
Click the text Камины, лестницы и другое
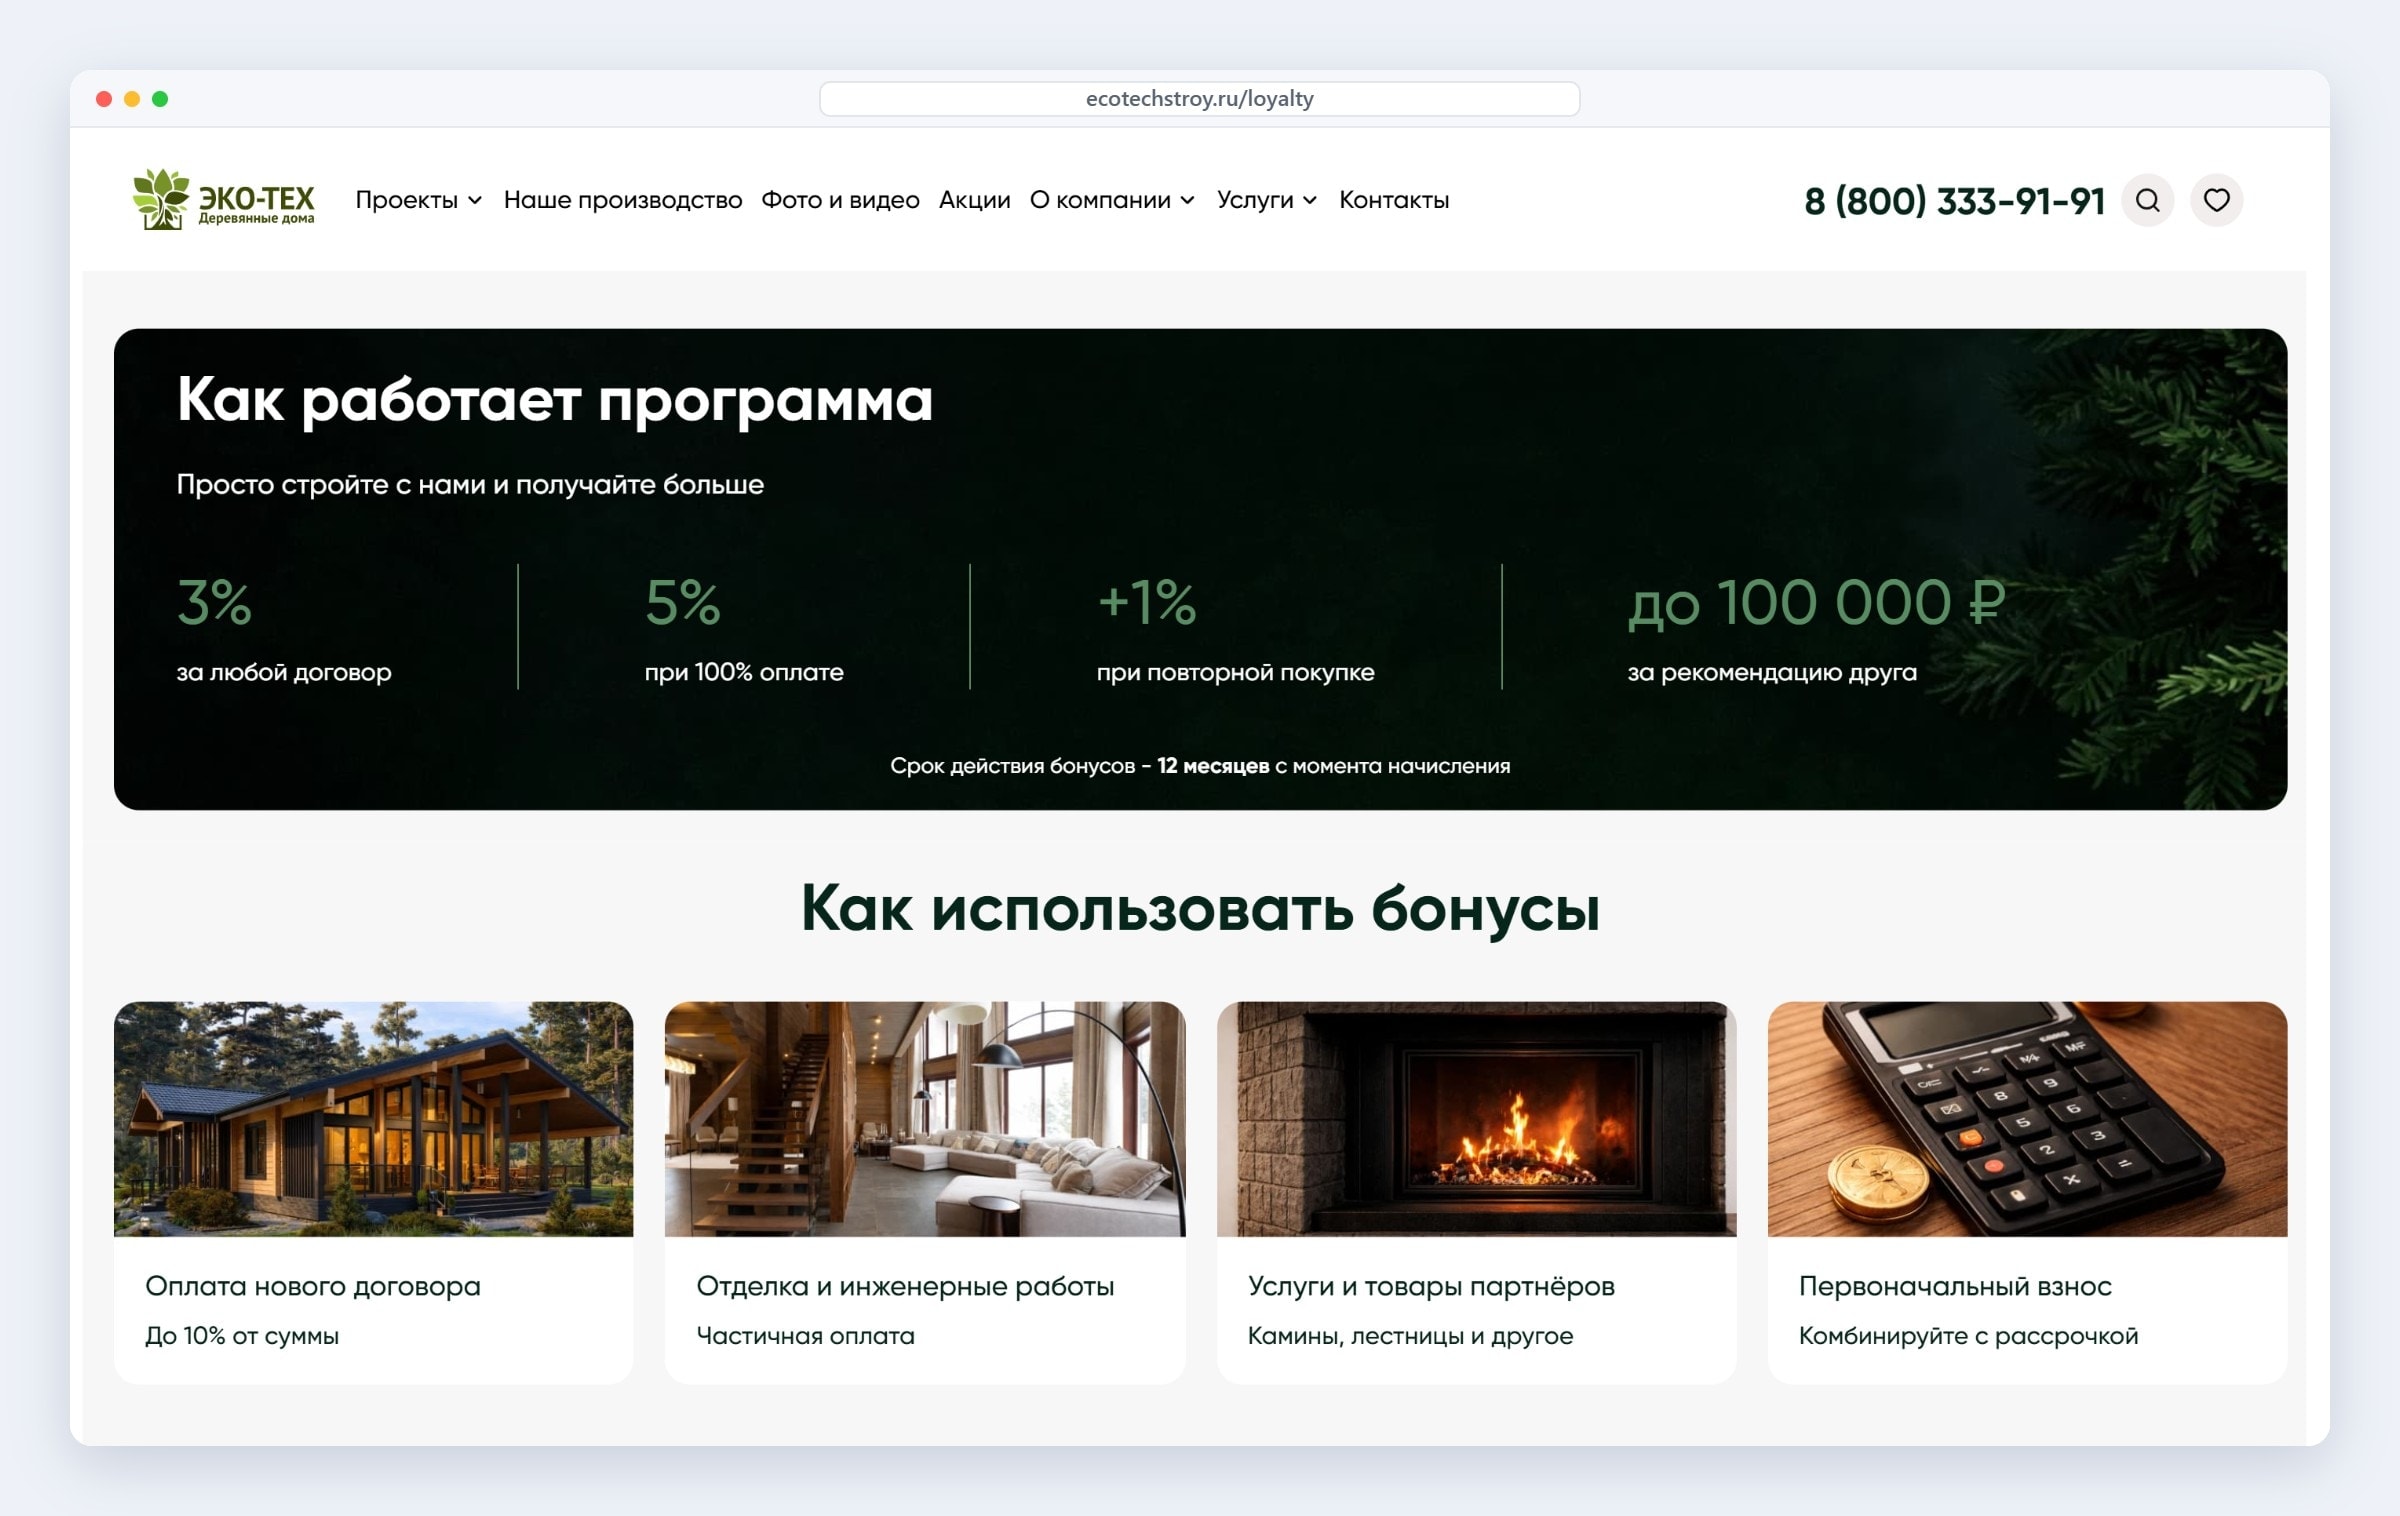click(x=1410, y=1336)
